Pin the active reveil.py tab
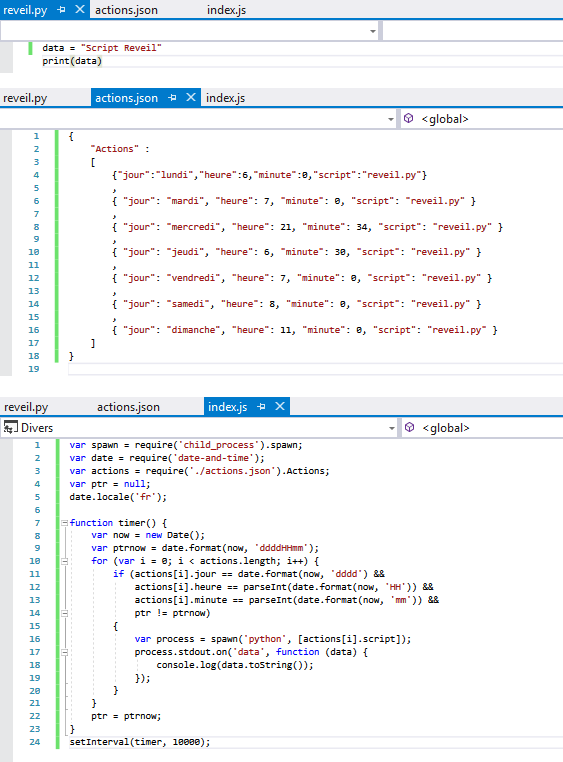This screenshot has width=563, height=762. (61, 9)
